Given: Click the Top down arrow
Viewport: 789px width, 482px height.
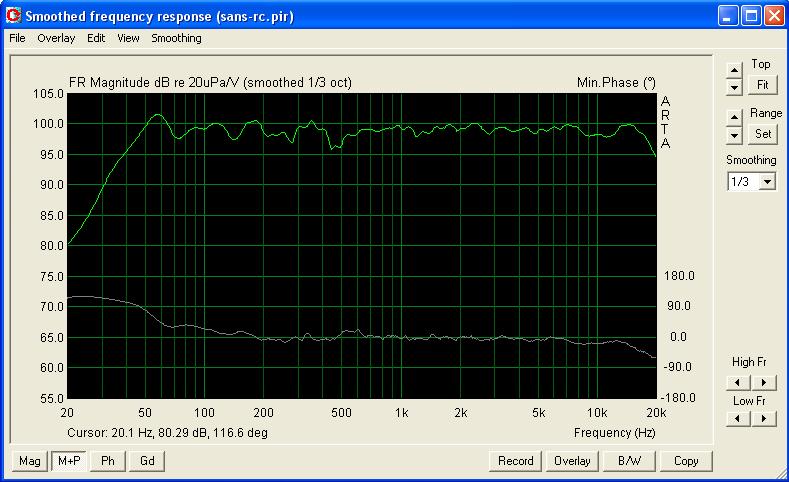Looking at the screenshot, I should tap(734, 88).
